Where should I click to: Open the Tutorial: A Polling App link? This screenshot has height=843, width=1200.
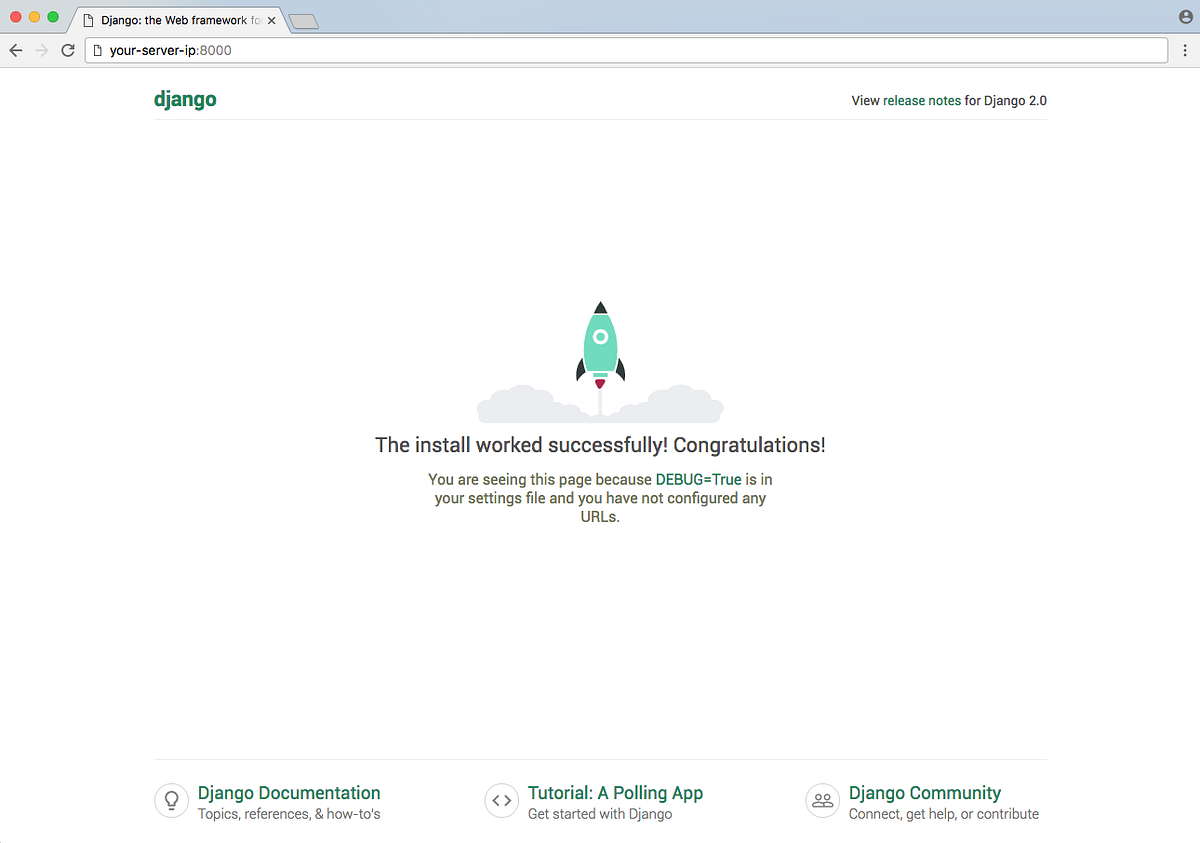(615, 792)
